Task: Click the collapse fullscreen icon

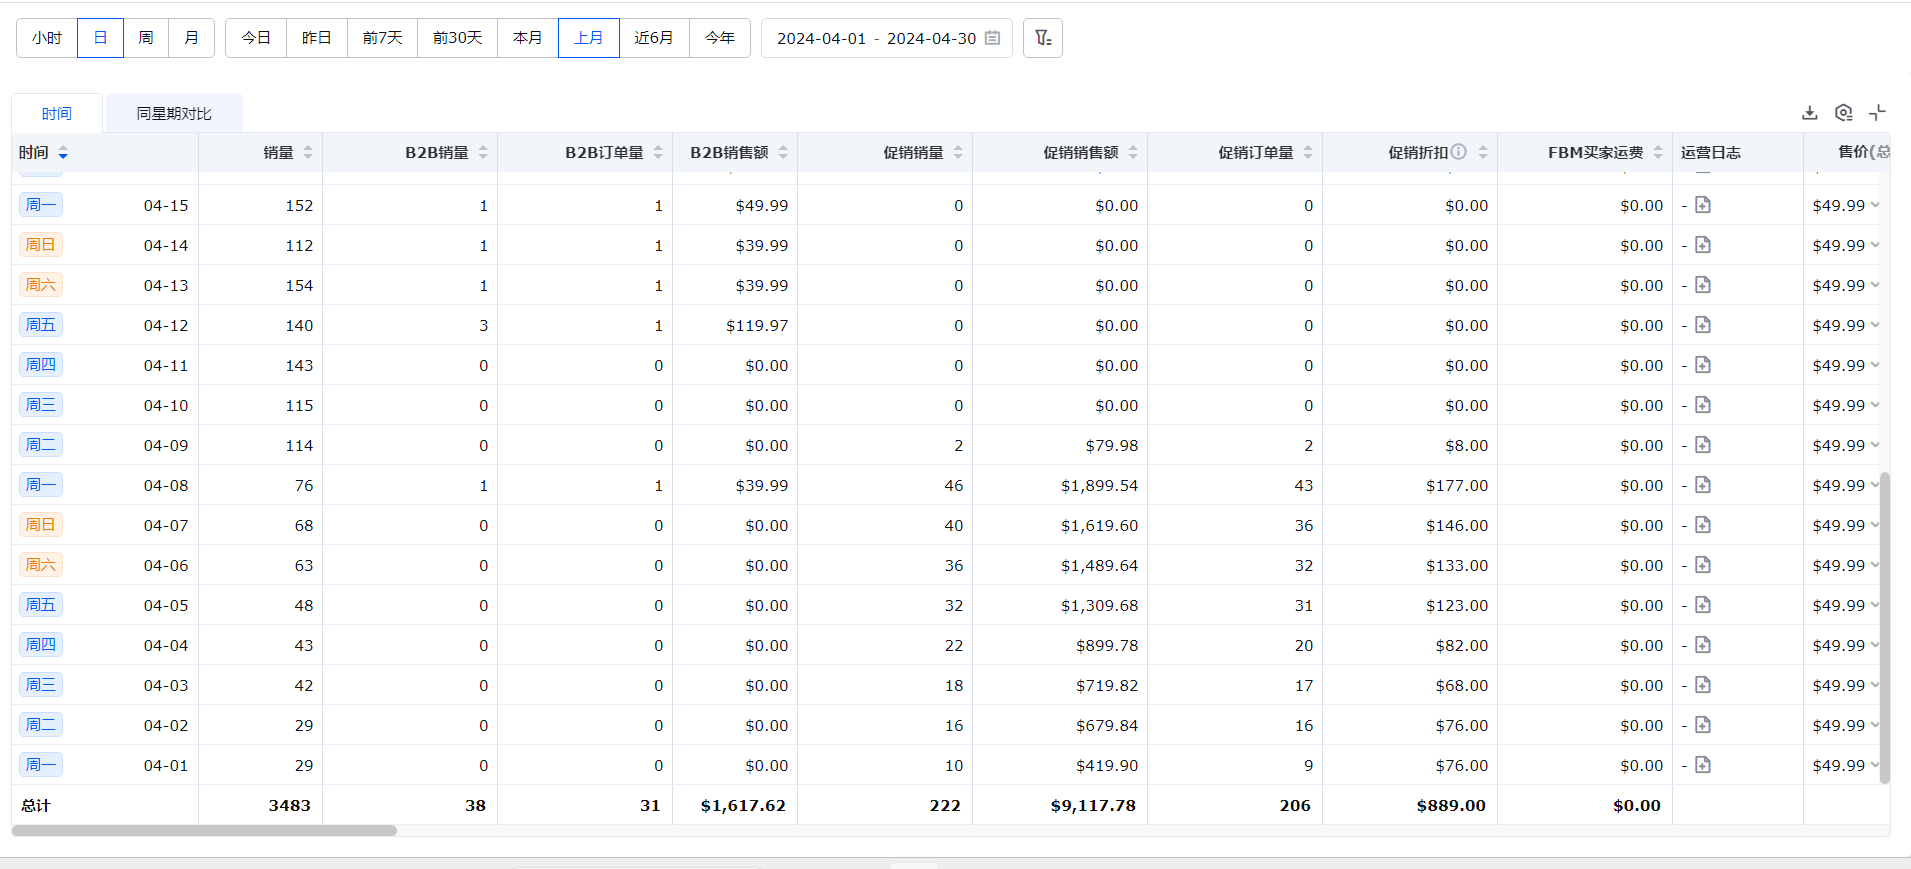Action: click(x=1877, y=113)
